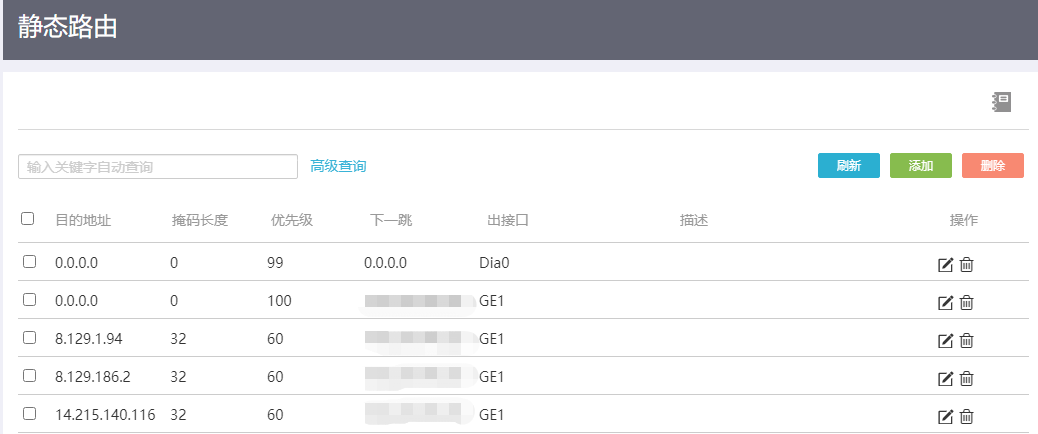Focus the keyword search input field
1038x434 pixels.
coord(158,167)
